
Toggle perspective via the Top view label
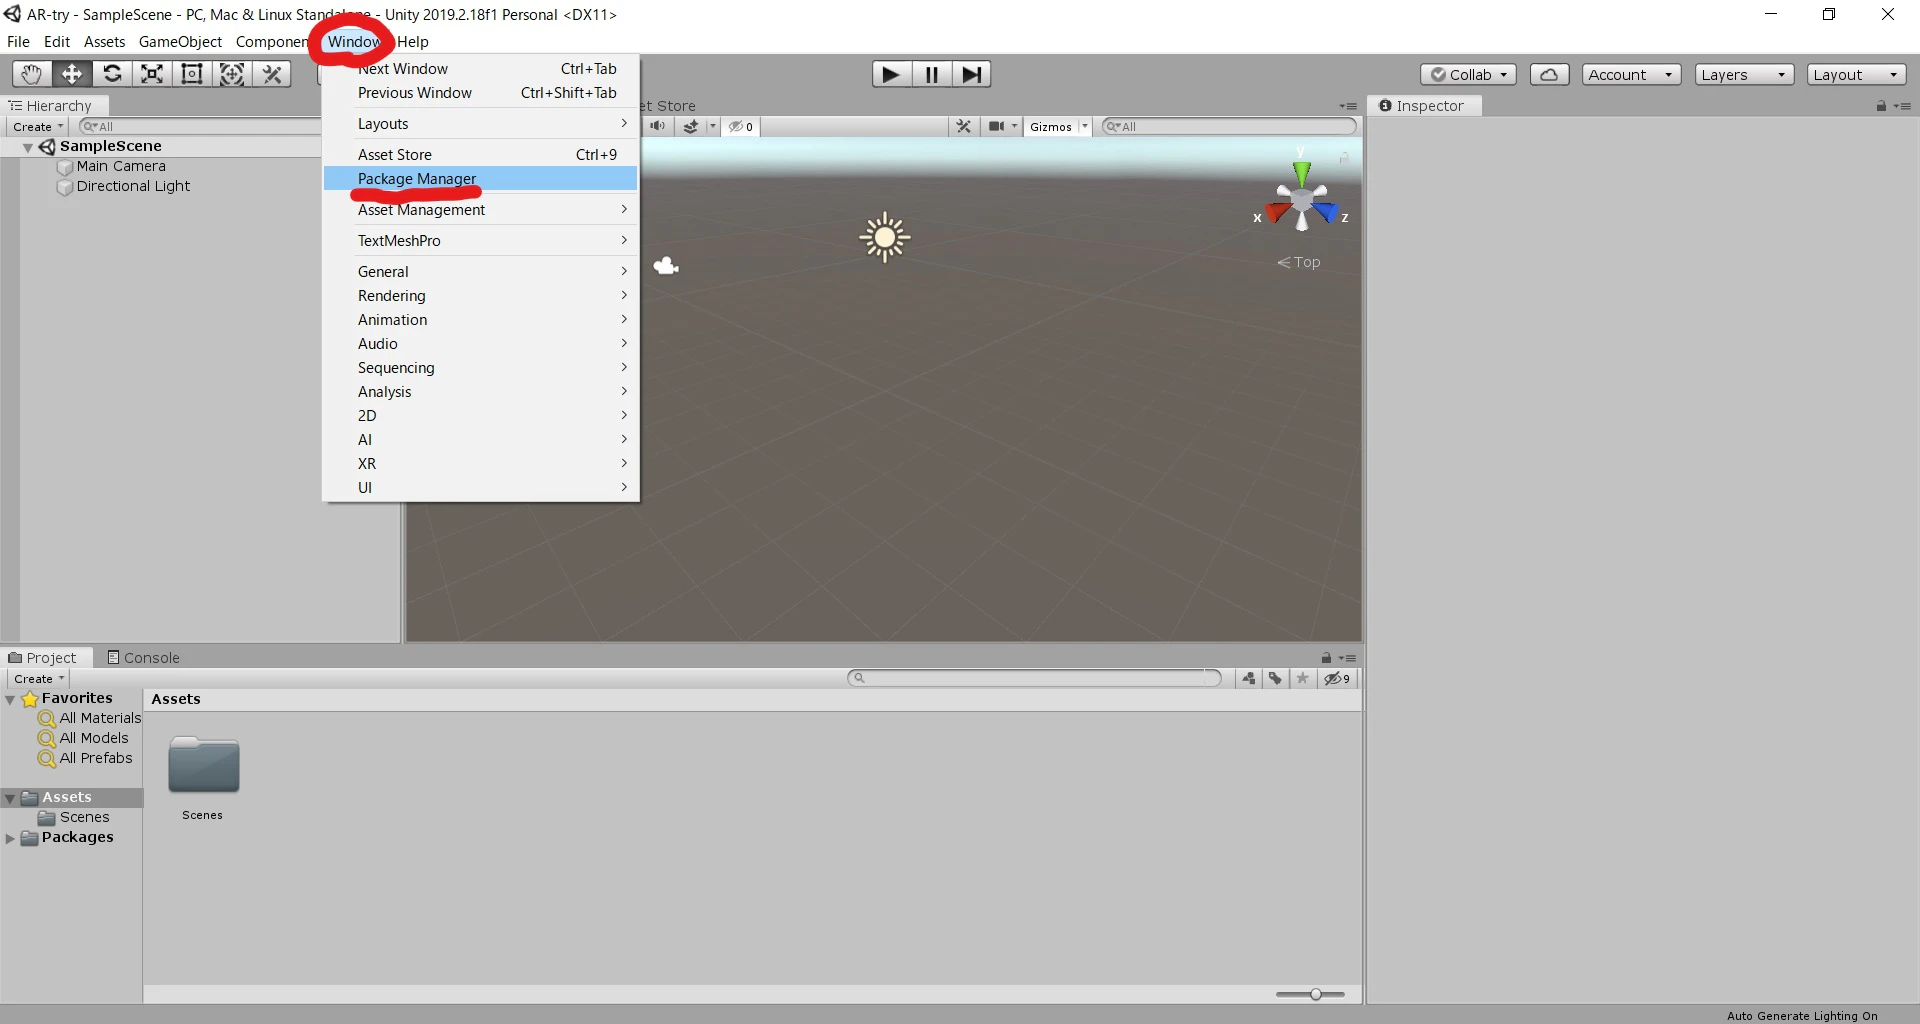1299,262
